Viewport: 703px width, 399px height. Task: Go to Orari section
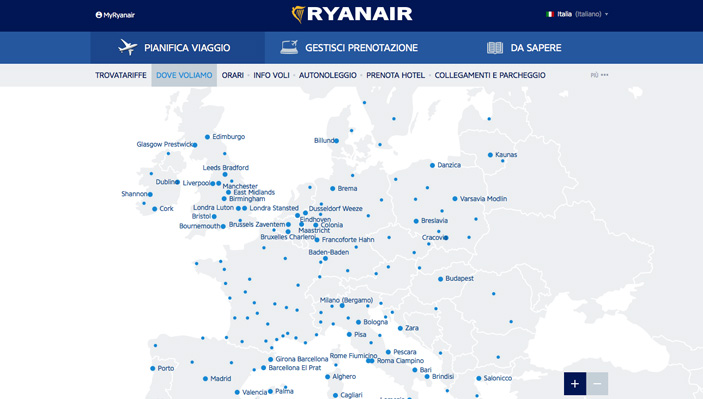point(233,75)
